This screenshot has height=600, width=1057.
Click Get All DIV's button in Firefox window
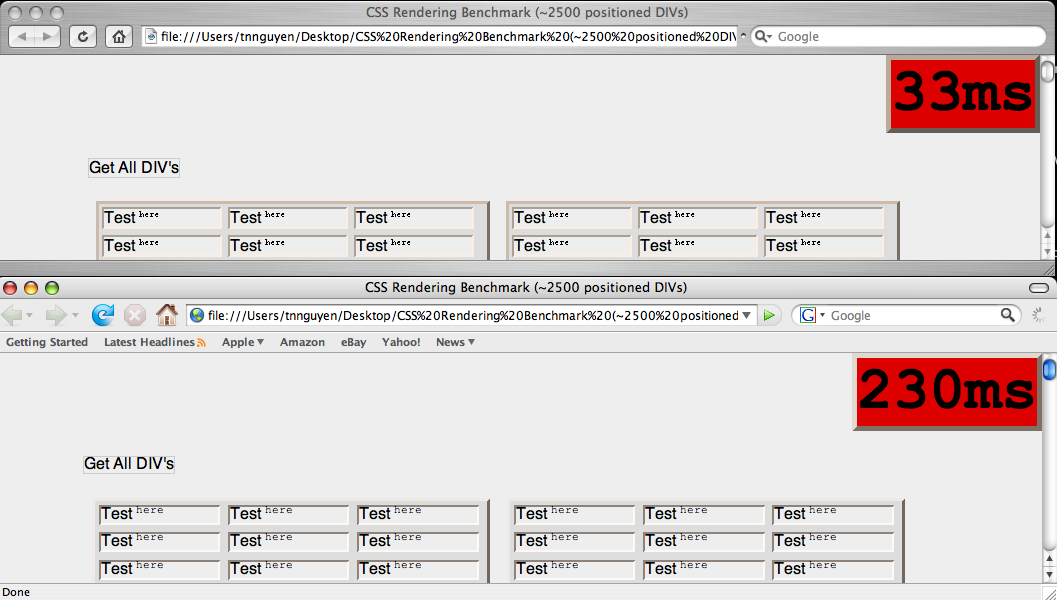(x=129, y=464)
